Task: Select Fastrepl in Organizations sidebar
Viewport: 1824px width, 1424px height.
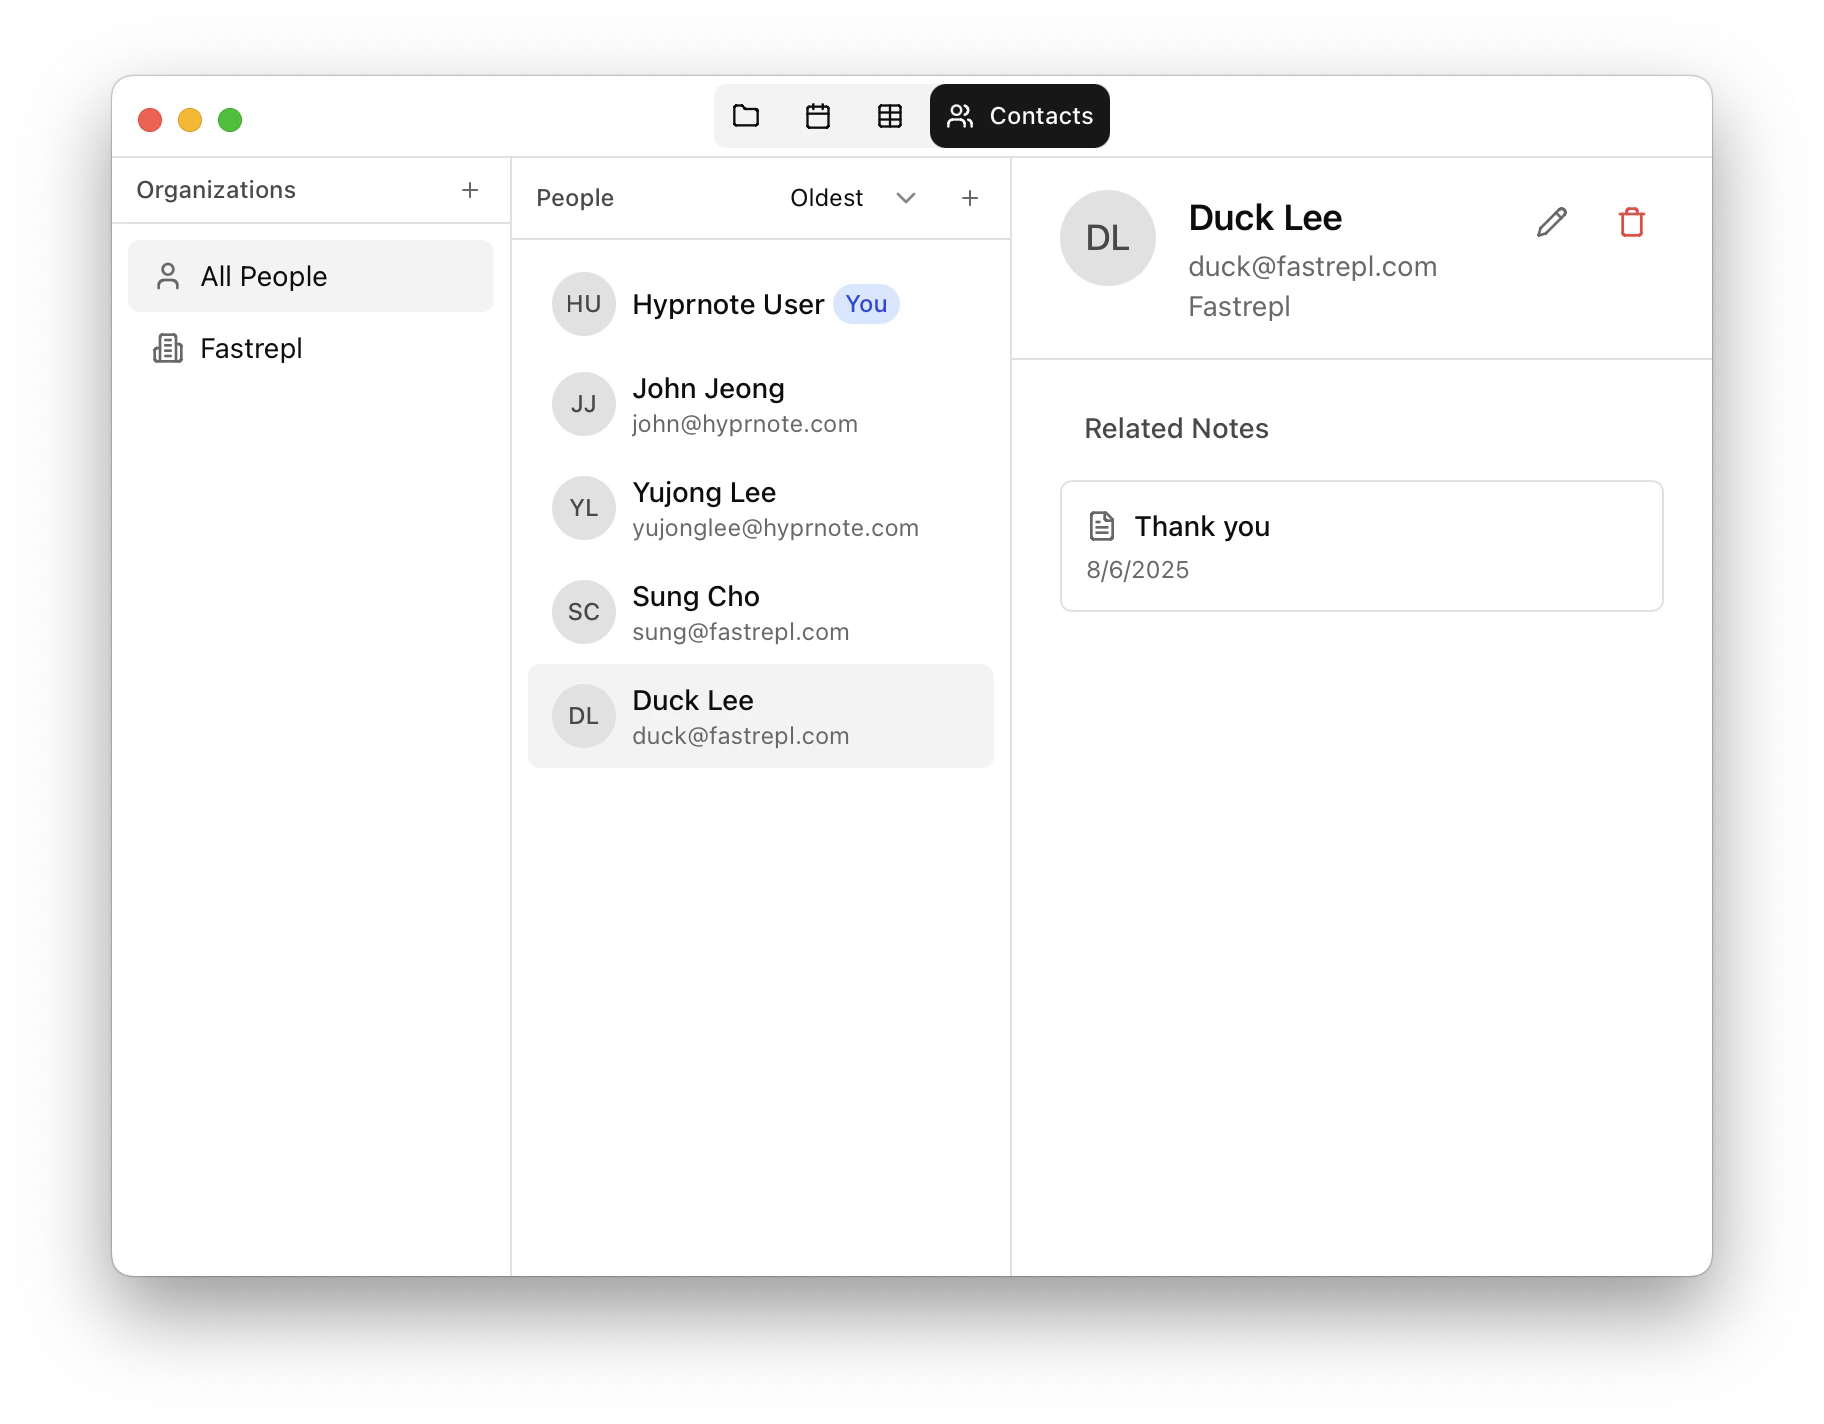Action: [x=251, y=348]
